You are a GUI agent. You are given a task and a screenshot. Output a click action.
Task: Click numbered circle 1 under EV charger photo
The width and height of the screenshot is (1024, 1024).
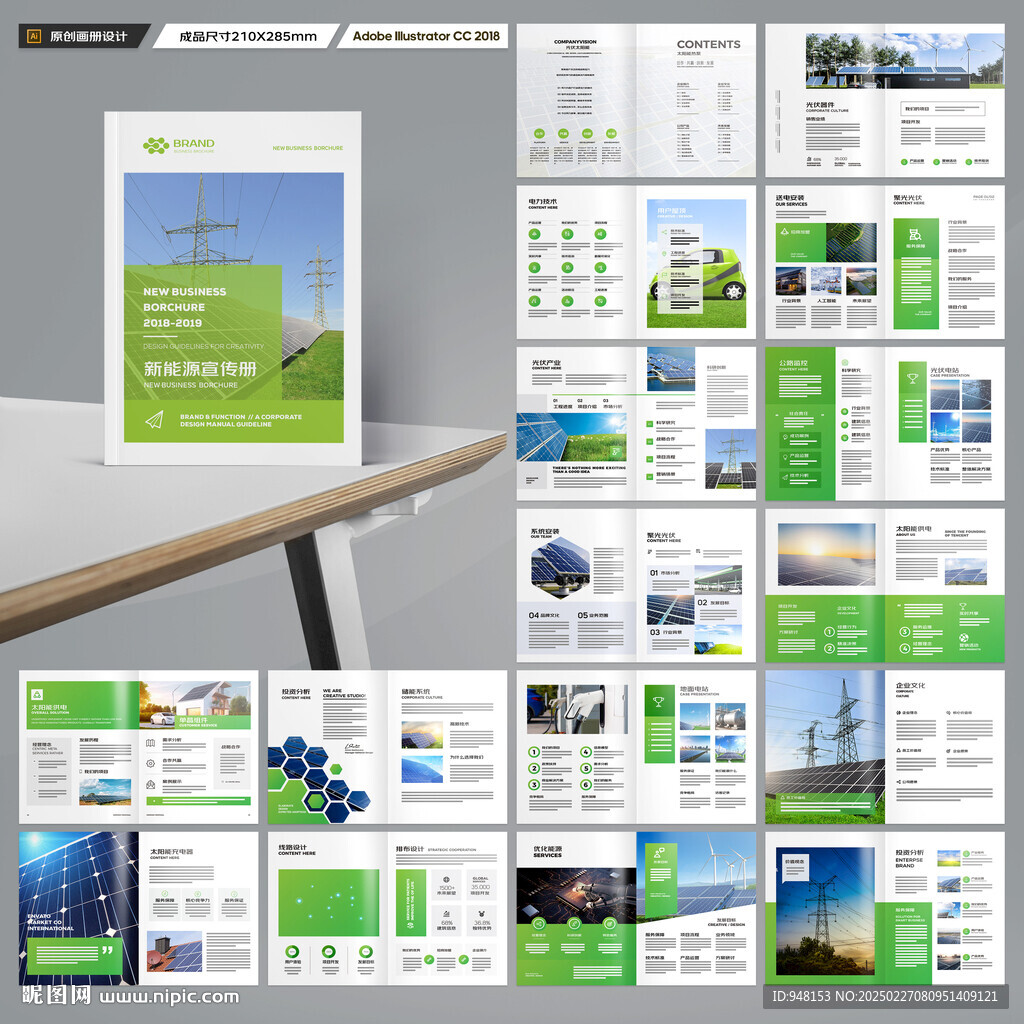534,752
